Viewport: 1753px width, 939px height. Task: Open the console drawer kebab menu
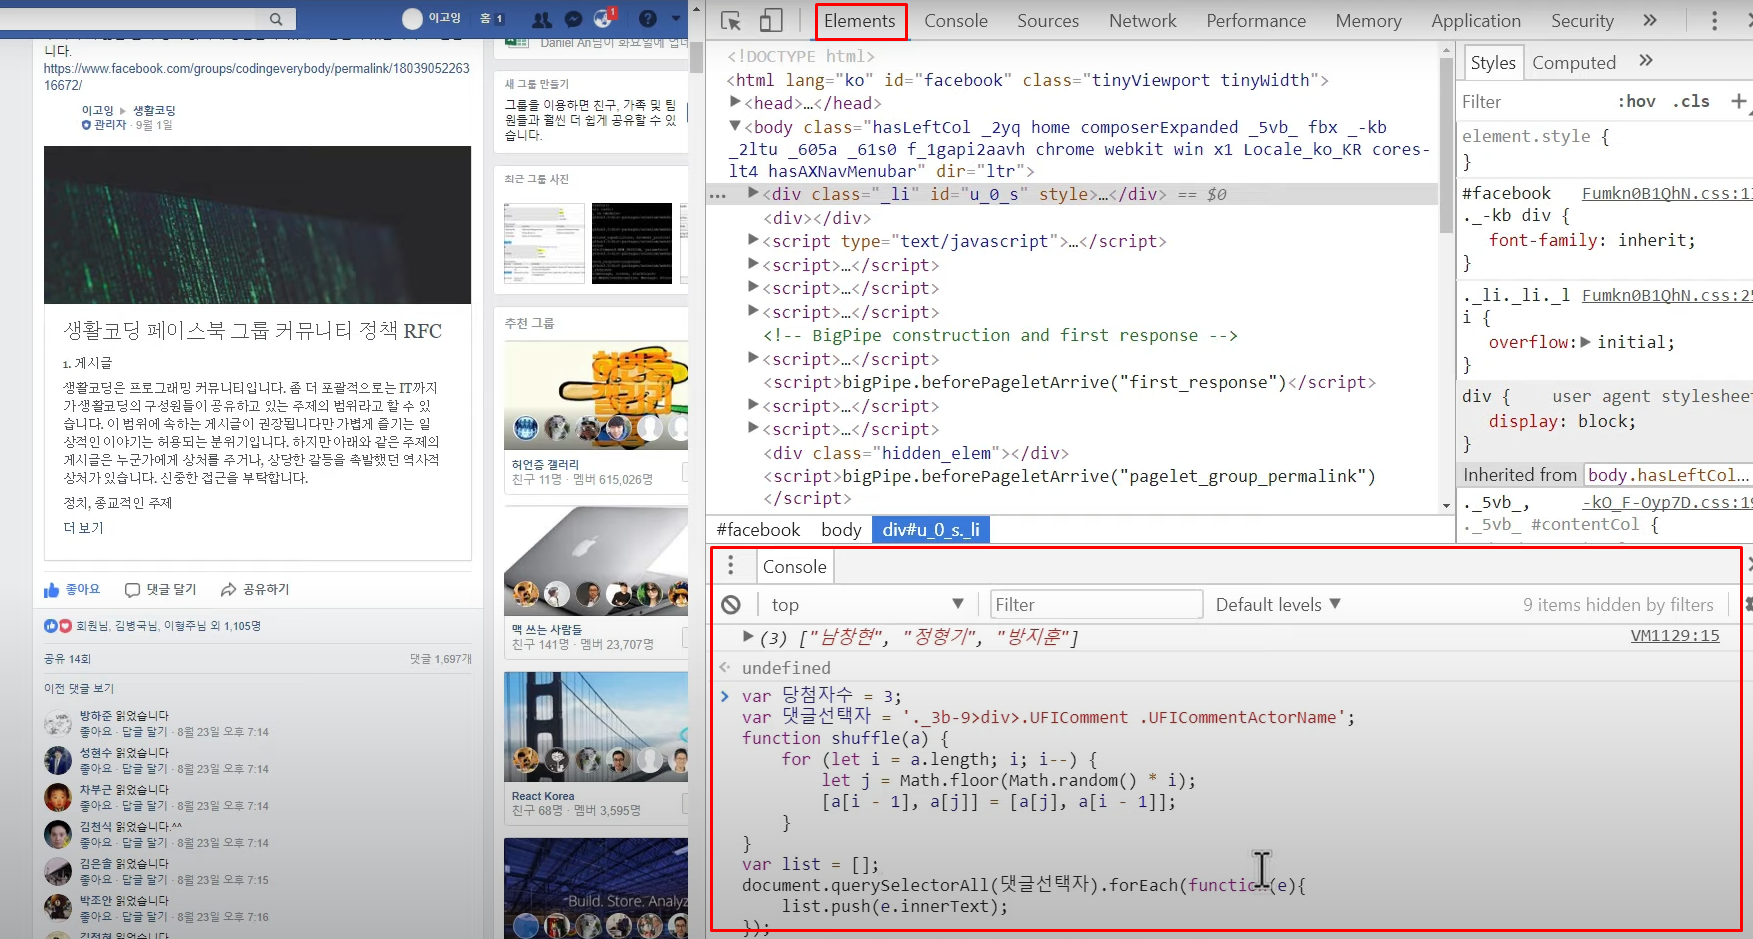[731, 566]
